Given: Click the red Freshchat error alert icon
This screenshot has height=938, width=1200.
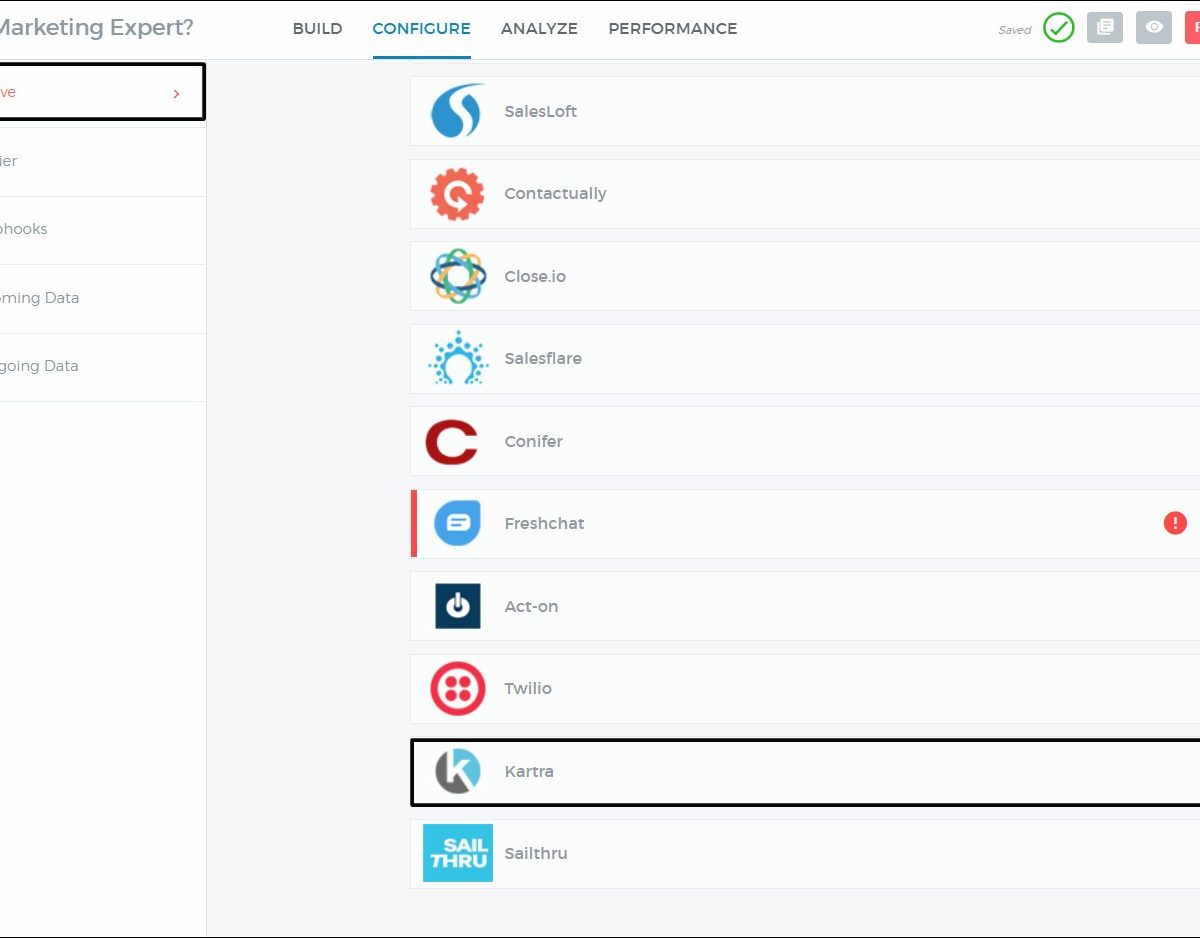Looking at the screenshot, I should pyautogui.click(x=1175, y=523).
